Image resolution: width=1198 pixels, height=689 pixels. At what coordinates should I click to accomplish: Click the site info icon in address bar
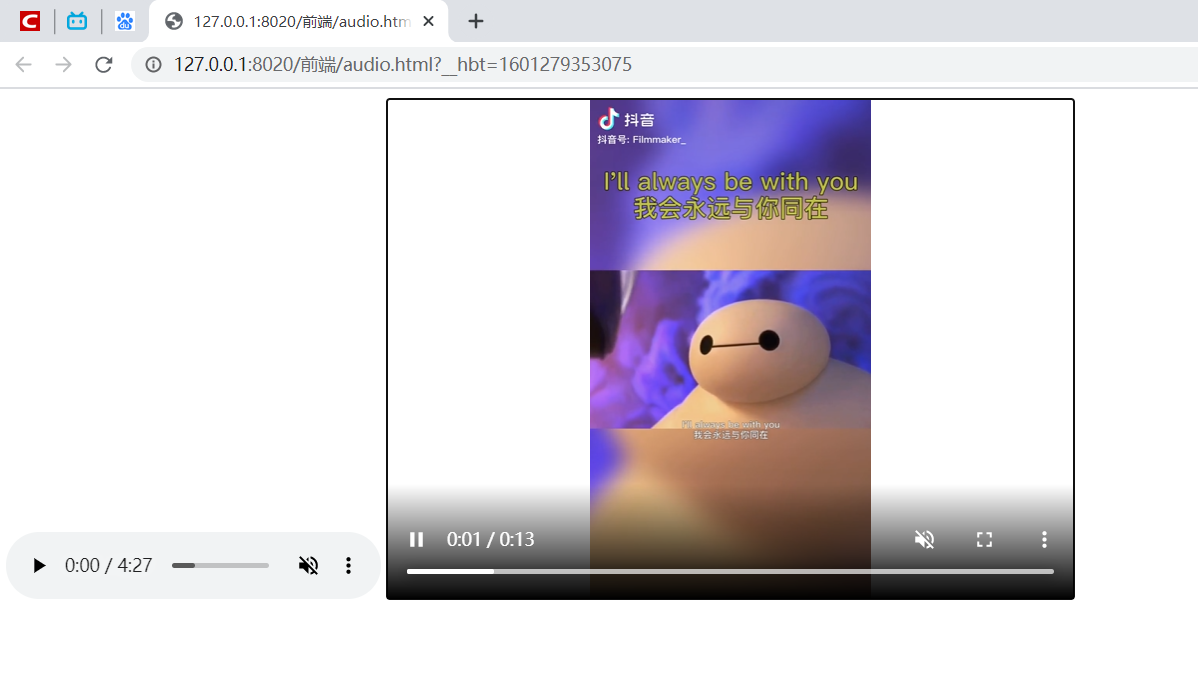(x=153, y=64)
